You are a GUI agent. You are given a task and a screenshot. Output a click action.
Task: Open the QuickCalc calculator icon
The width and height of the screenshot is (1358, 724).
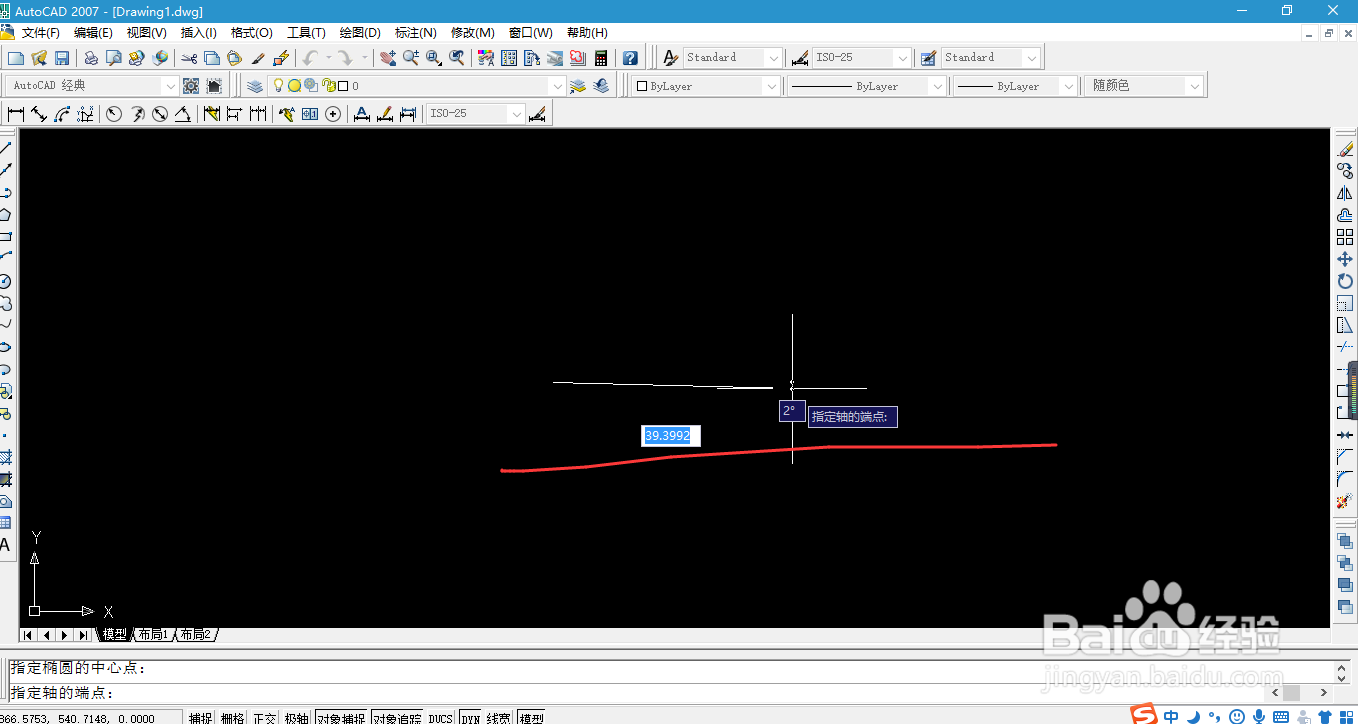(601, 58)
